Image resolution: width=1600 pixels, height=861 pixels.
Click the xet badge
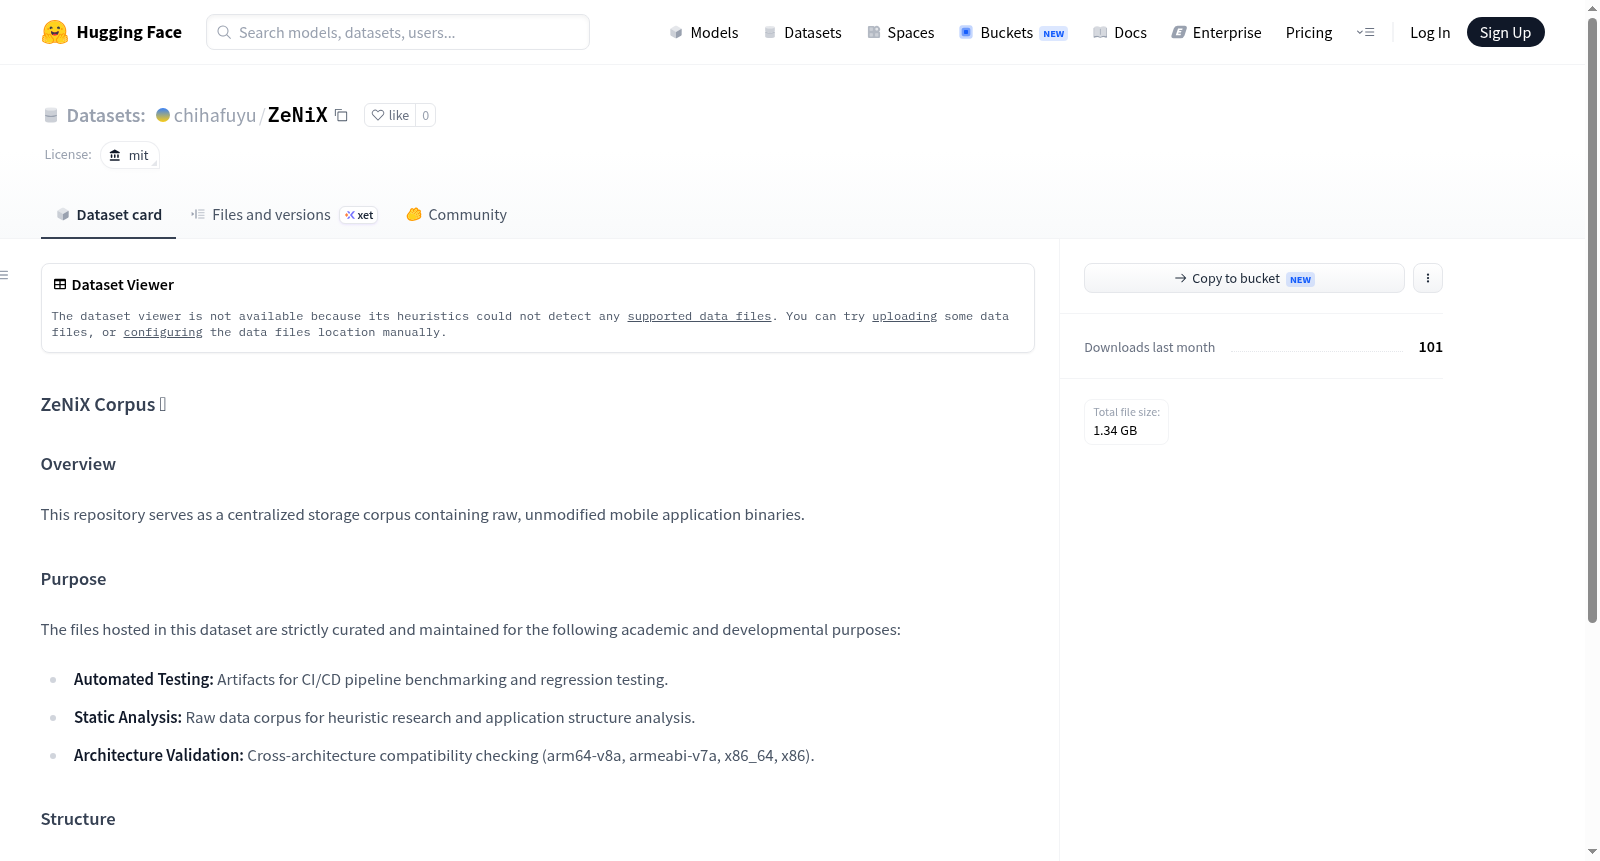click(x=359, y=215)
